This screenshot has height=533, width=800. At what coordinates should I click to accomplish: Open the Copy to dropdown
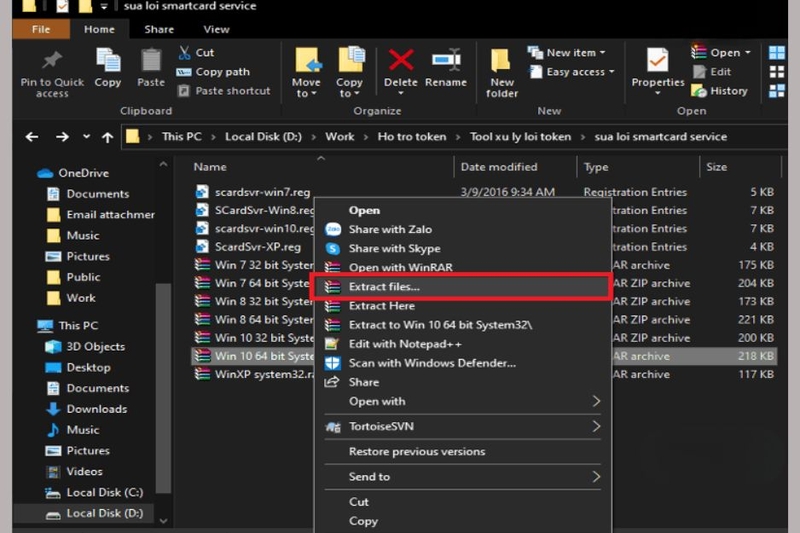point(349,73)
